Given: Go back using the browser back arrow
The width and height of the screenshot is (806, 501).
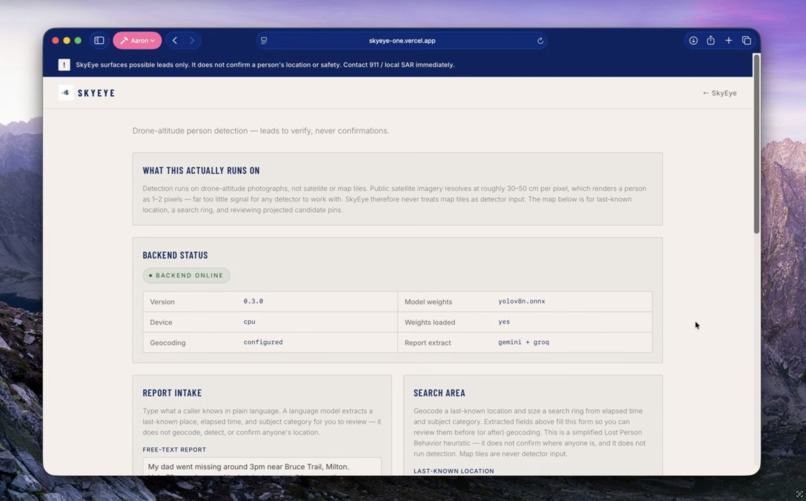Looking at the screenshot, I should pos(175,41).
